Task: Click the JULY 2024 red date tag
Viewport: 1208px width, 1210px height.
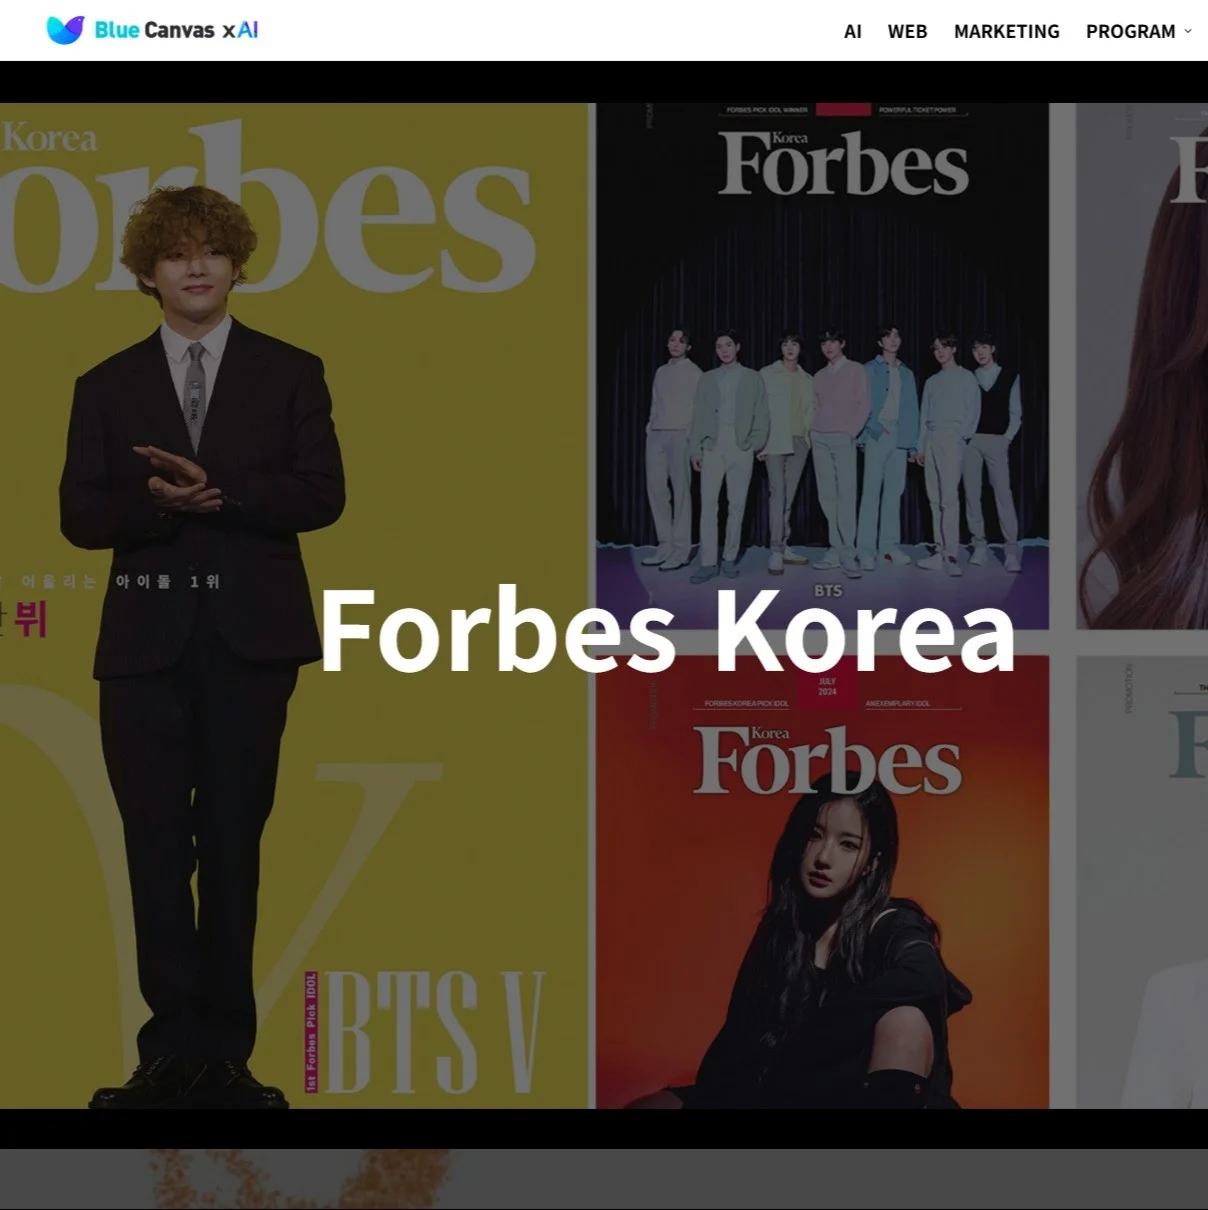Action: [827, 683]
